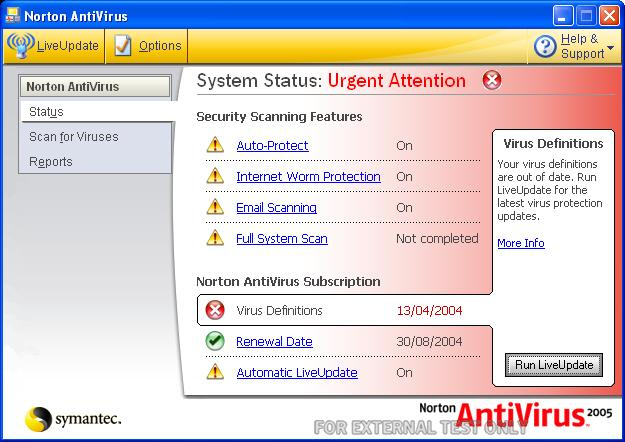Open Reports in the sidebar
625x442 pixels.
point(51,162)
